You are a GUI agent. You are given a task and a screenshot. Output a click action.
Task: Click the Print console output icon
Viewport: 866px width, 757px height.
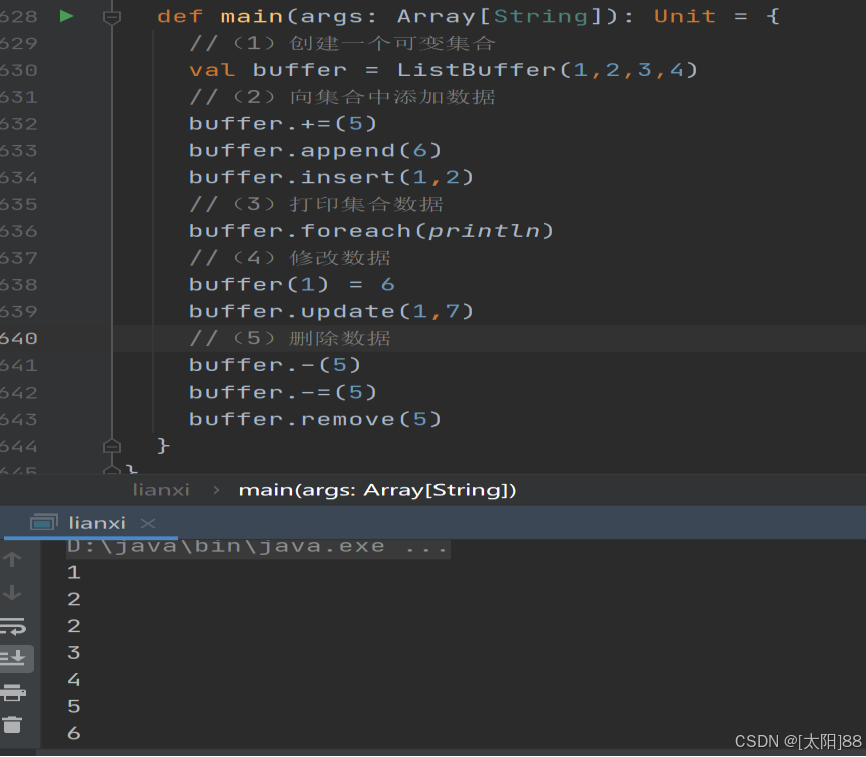tap(13, 692)
